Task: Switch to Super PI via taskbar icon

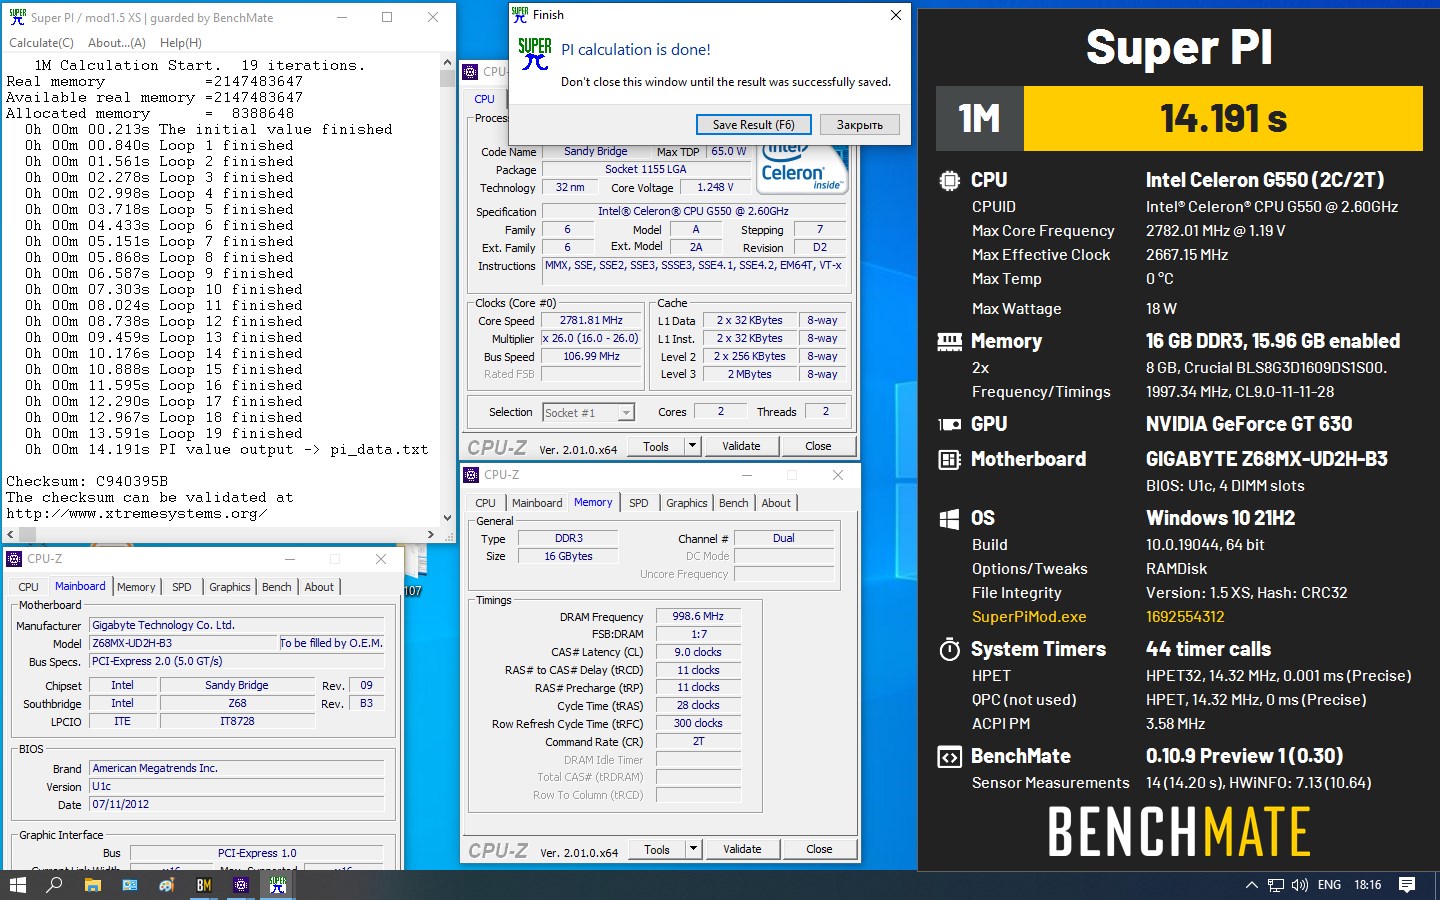Action: [278, 885]
